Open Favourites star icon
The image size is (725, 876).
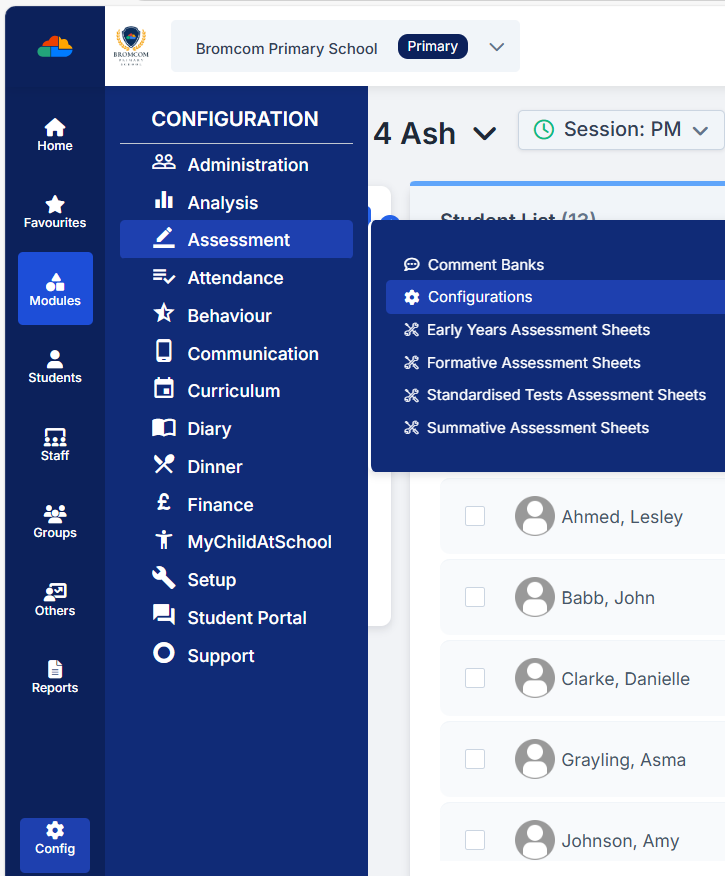55,205
